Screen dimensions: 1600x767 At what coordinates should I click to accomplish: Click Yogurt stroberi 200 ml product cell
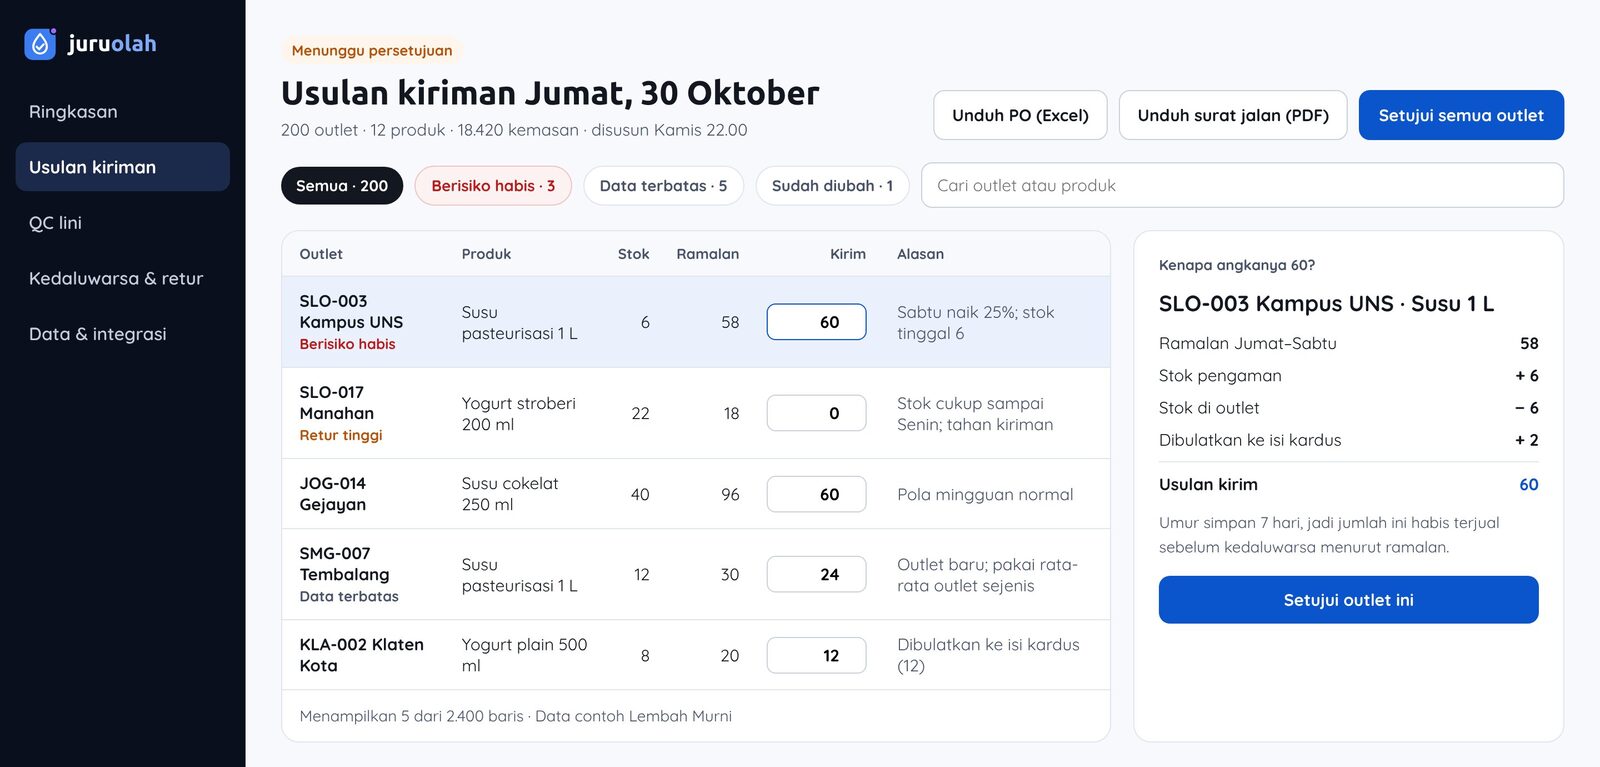(x=518, y=413)
